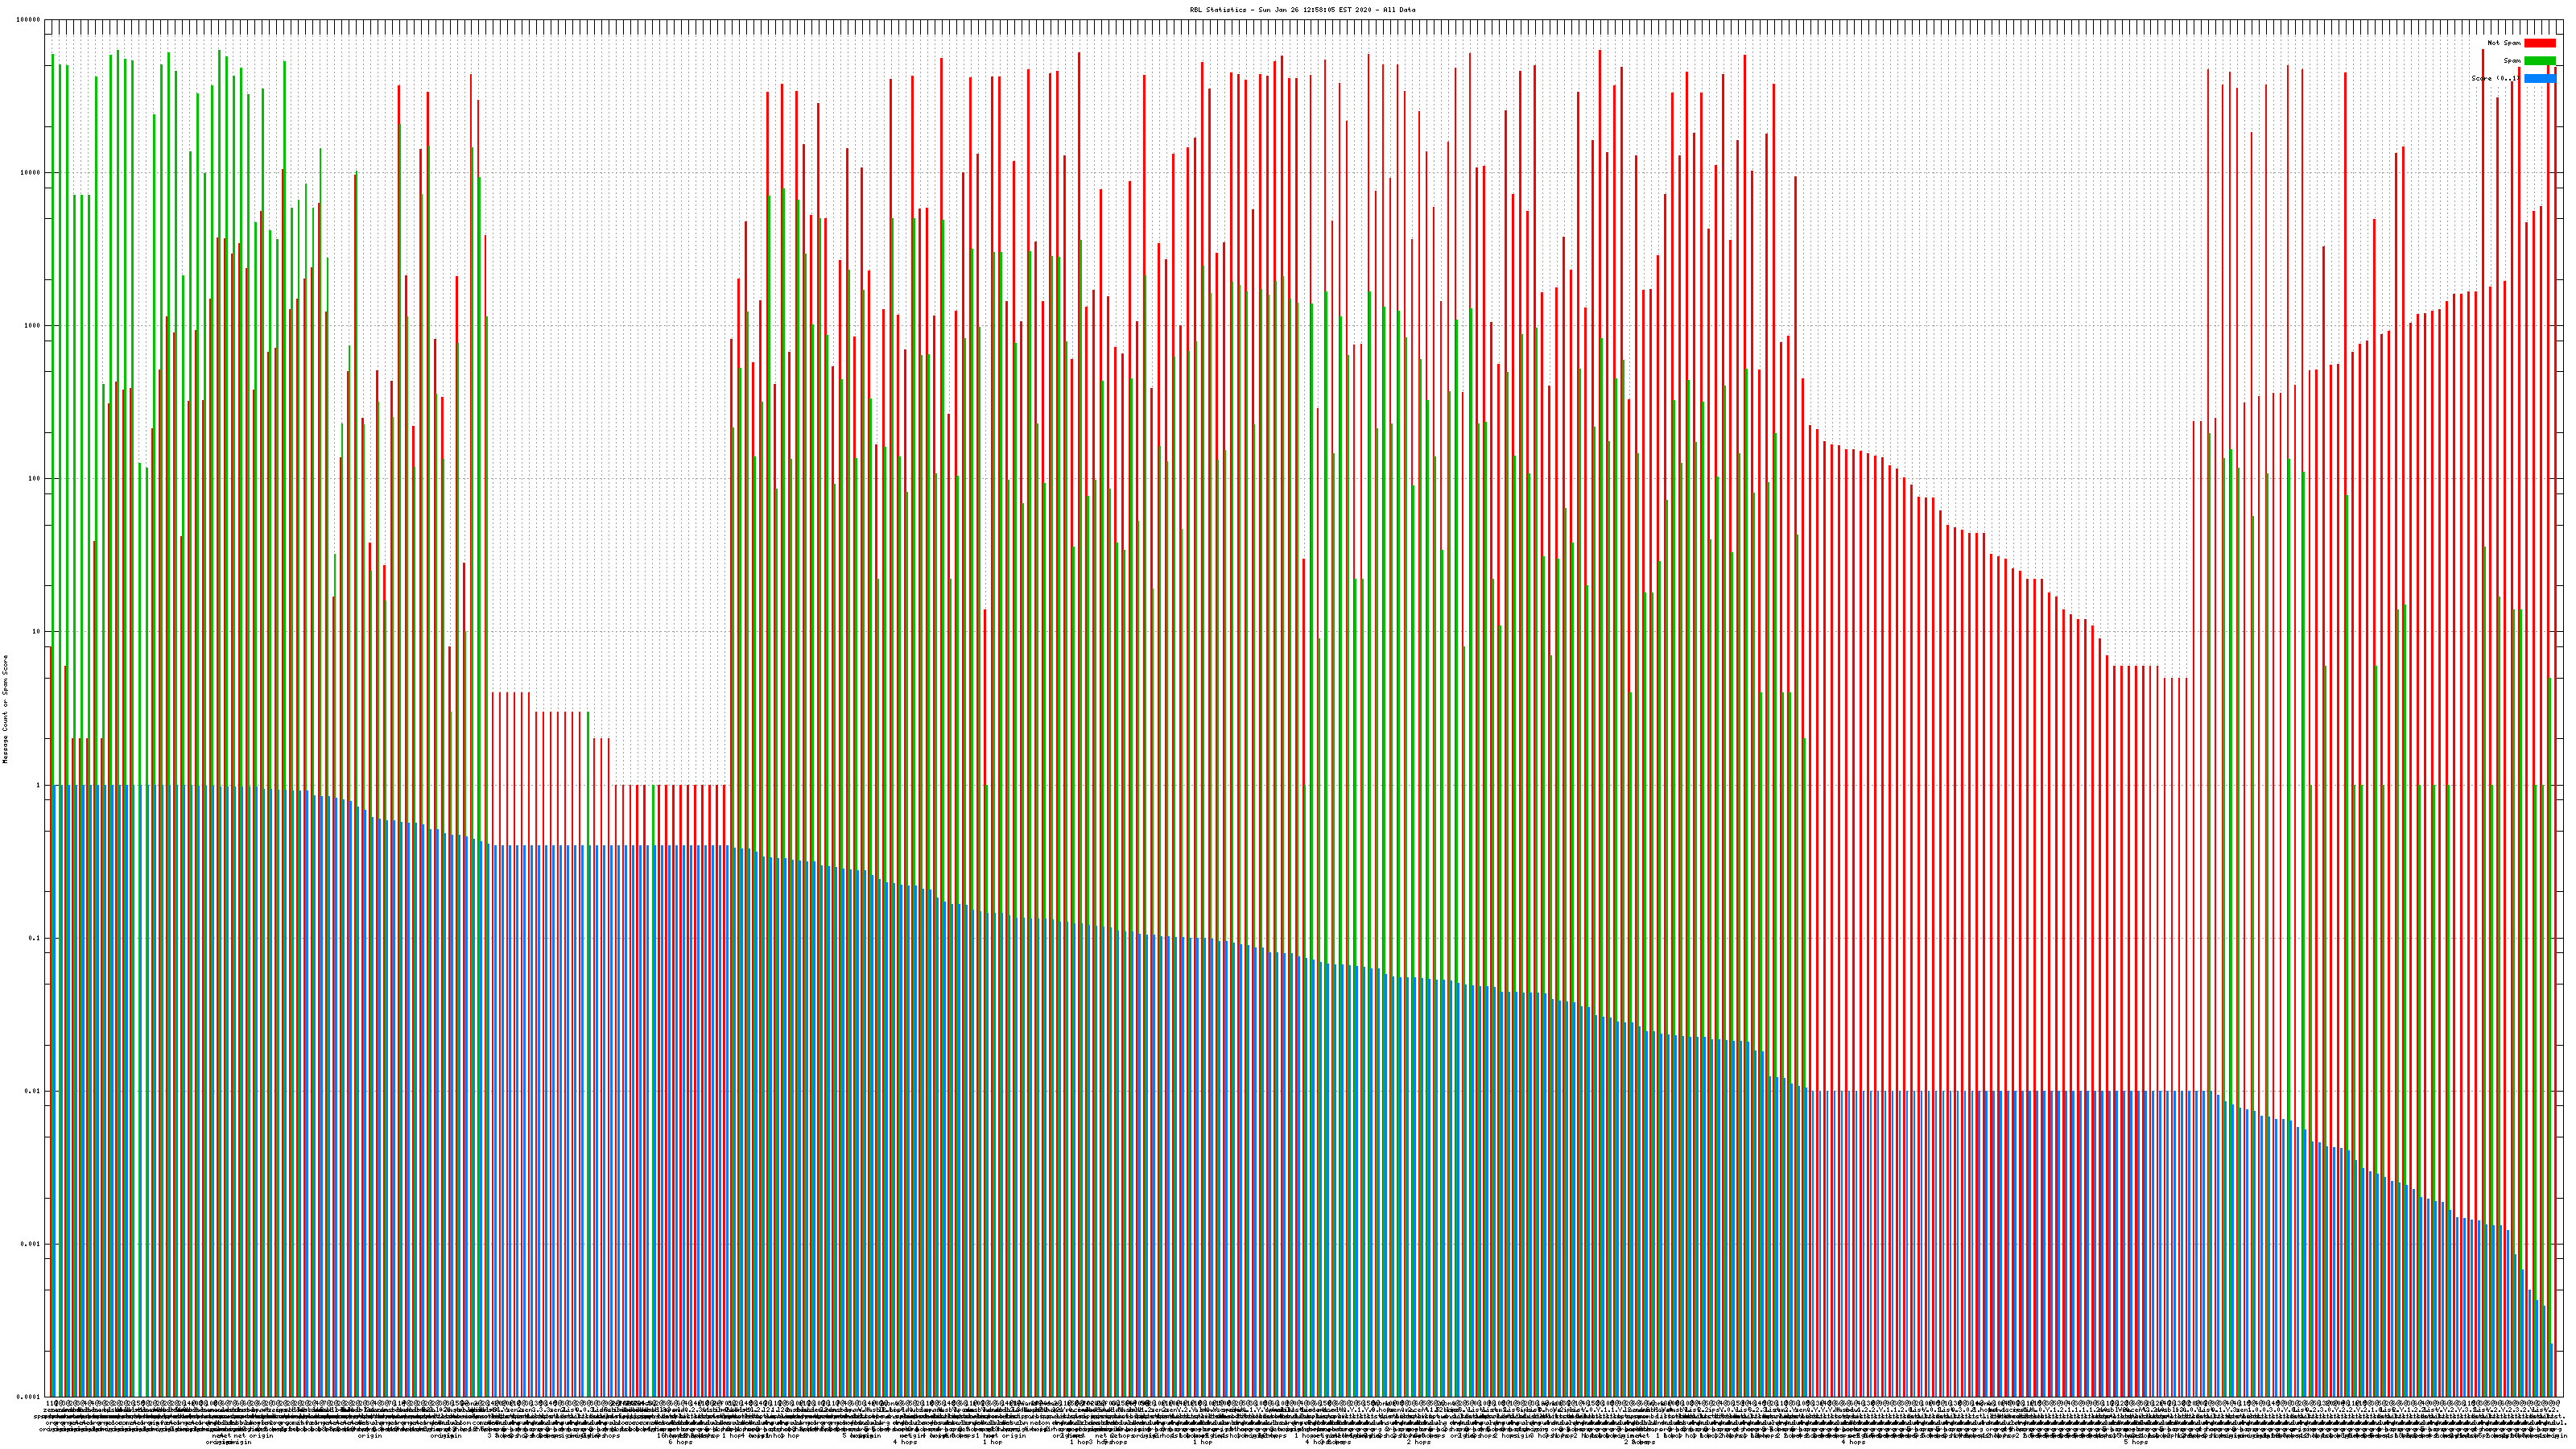Click the 10 y-axis tick label
This screenshot has height=1449, width=2576.
point(37,632)
